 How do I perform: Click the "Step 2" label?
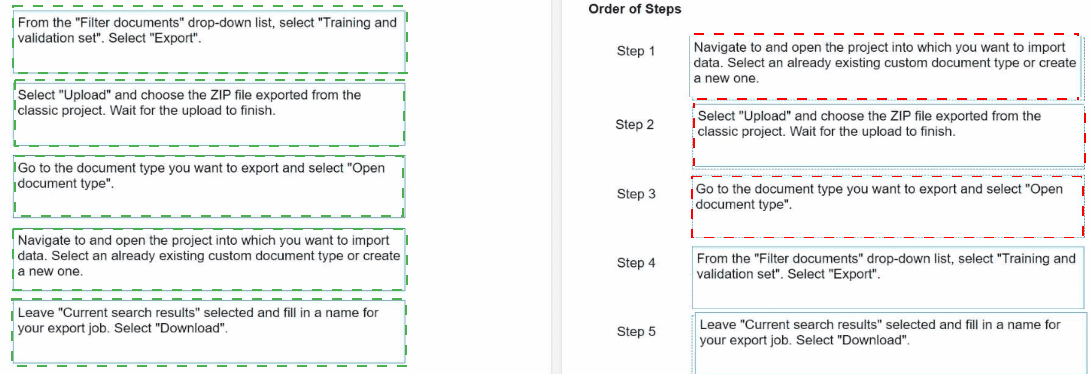[x=635, y=125]
